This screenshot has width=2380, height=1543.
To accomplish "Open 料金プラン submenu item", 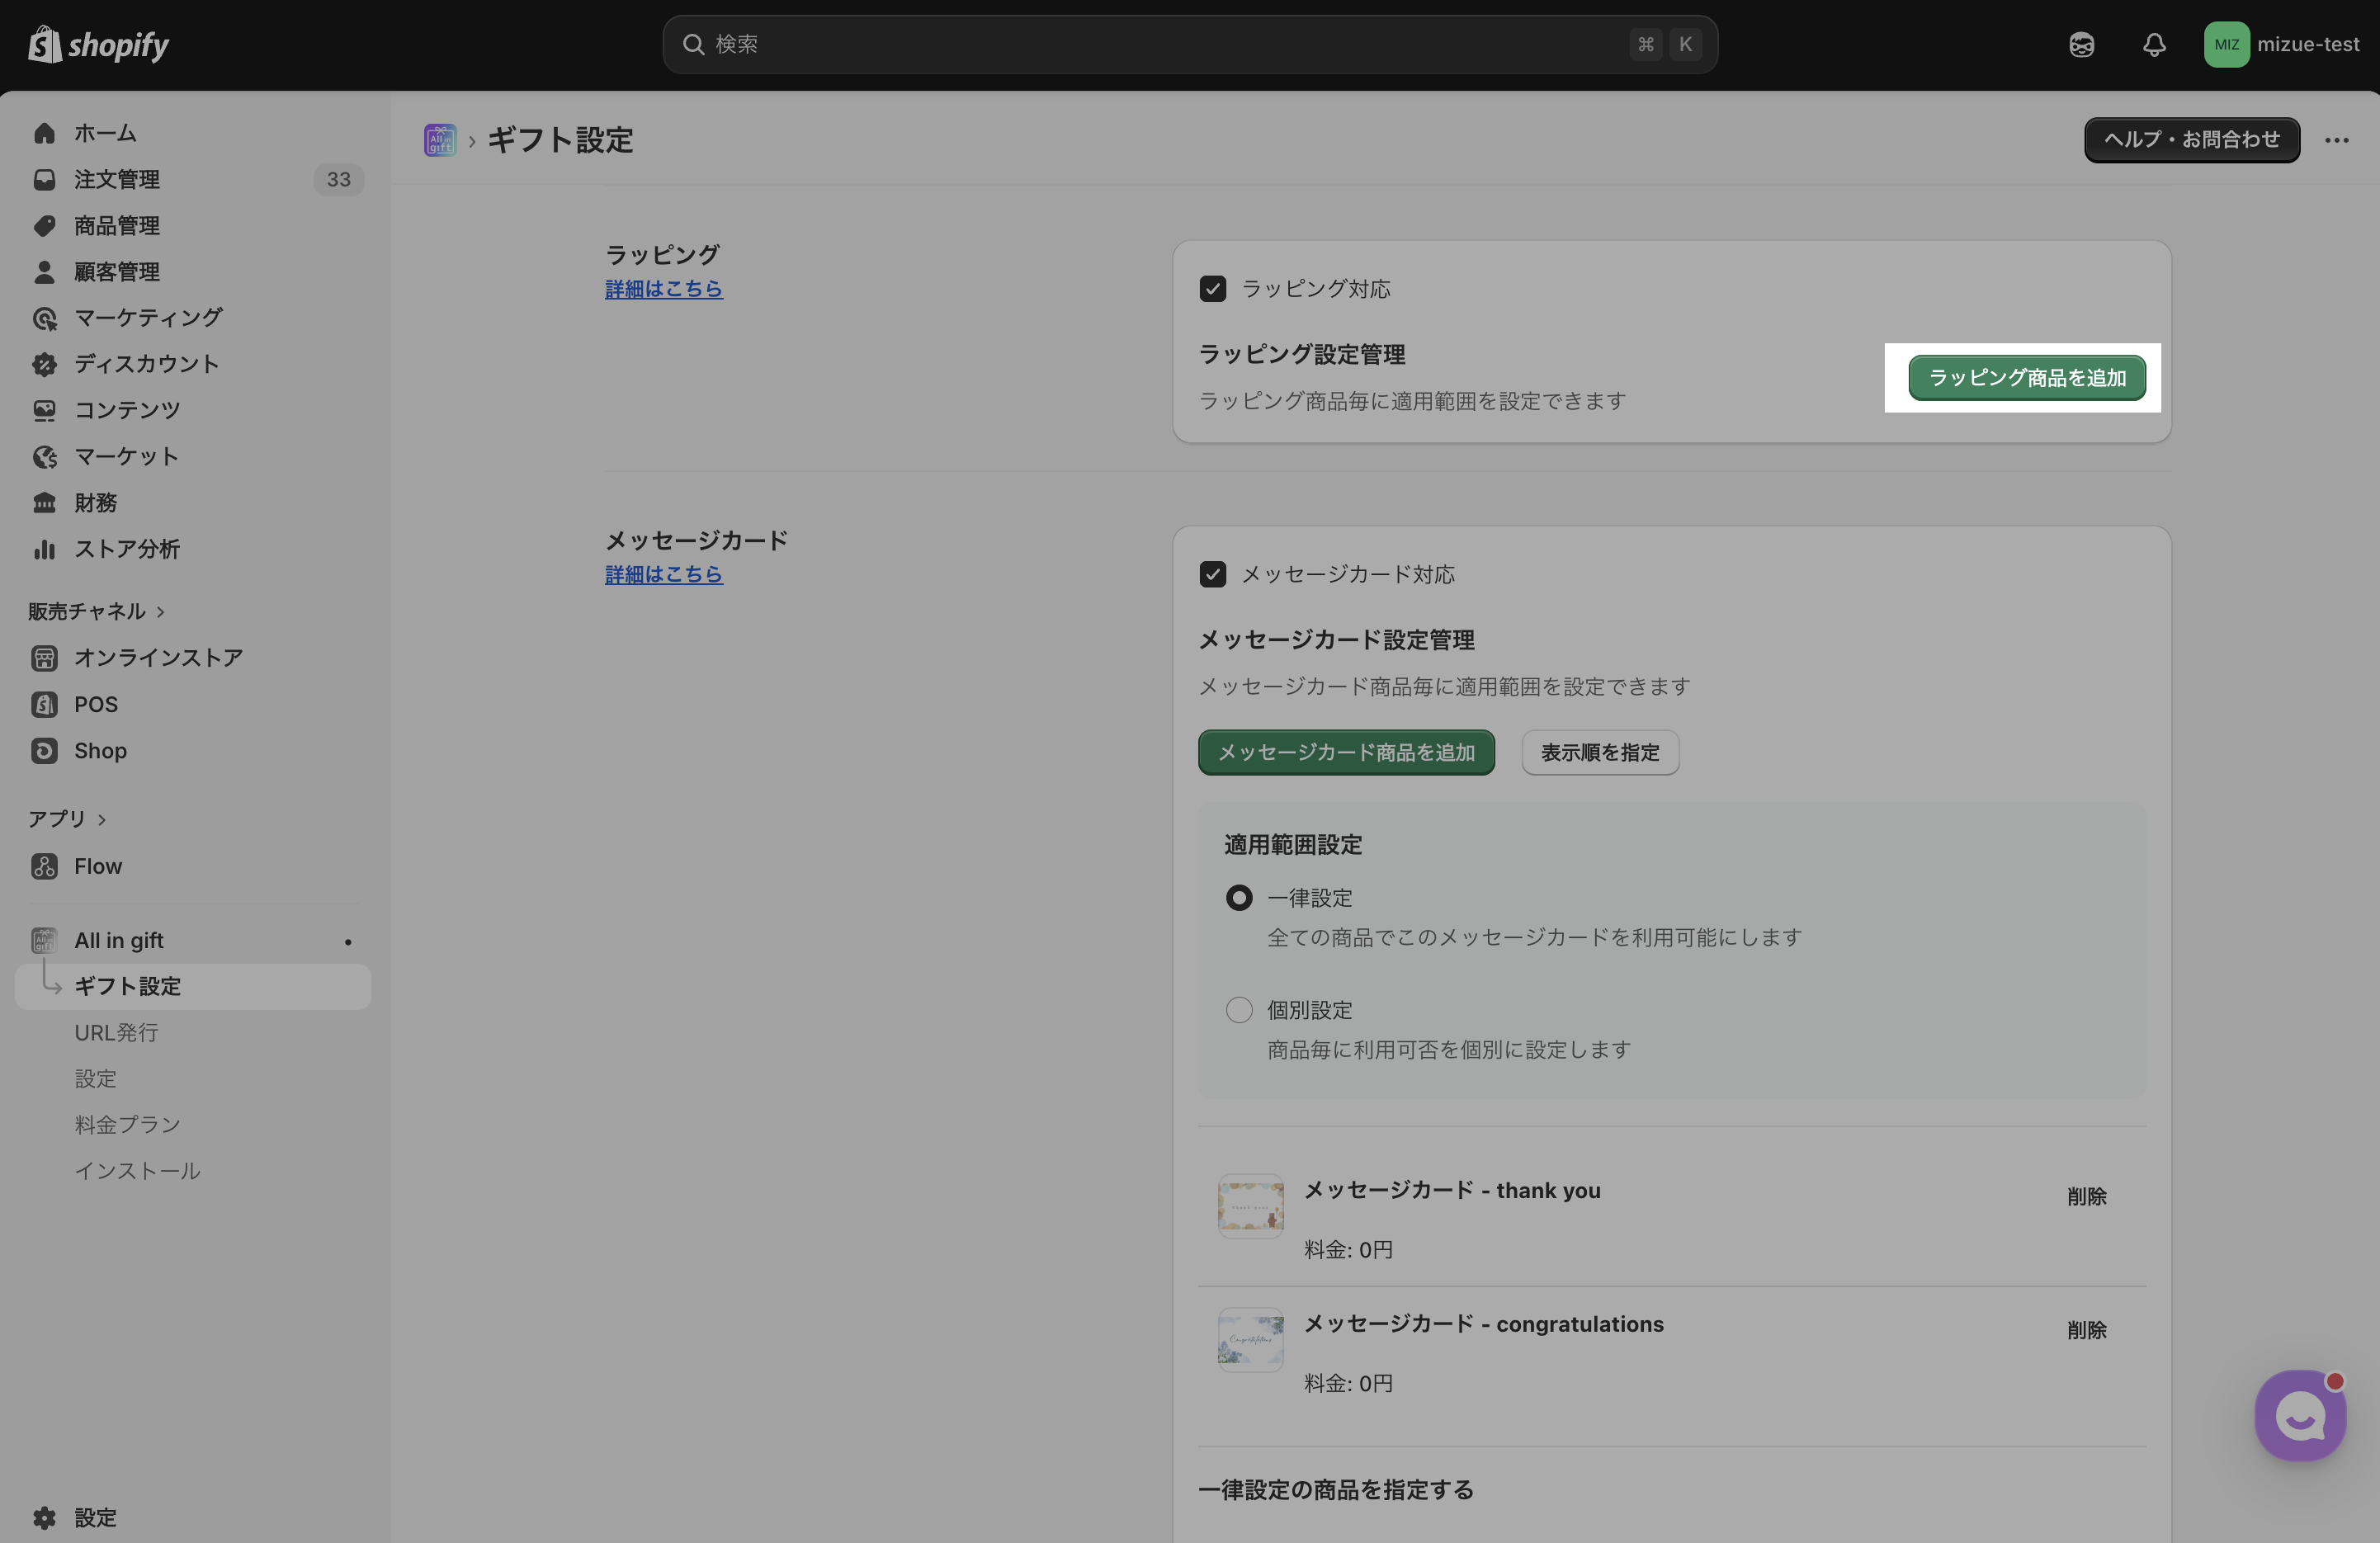I will click(x=127, y=1124).
